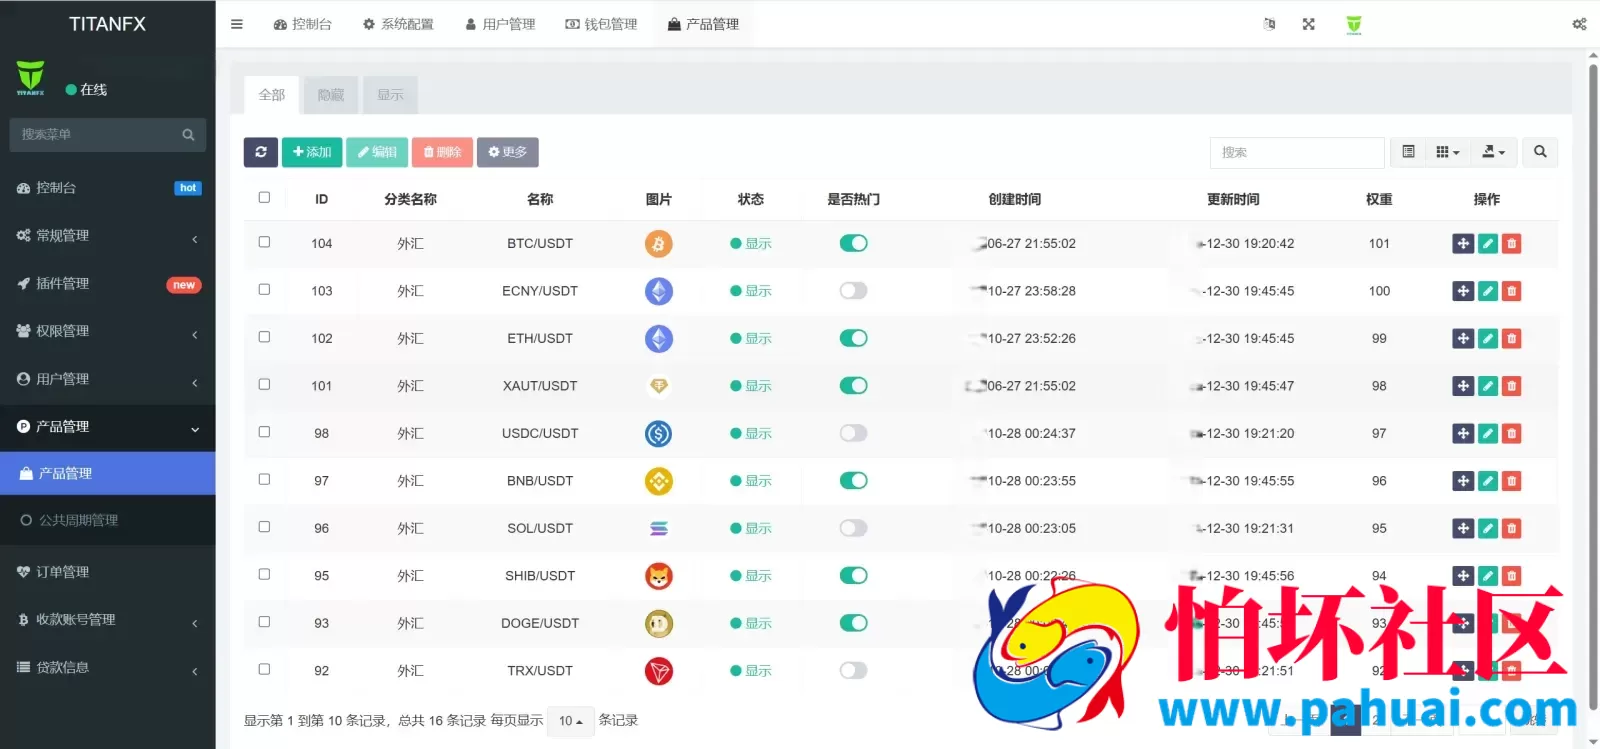This screenshot has width=1600, height=749.
Task: Open settings gears icon at top right
Action: pos(1579,24)
